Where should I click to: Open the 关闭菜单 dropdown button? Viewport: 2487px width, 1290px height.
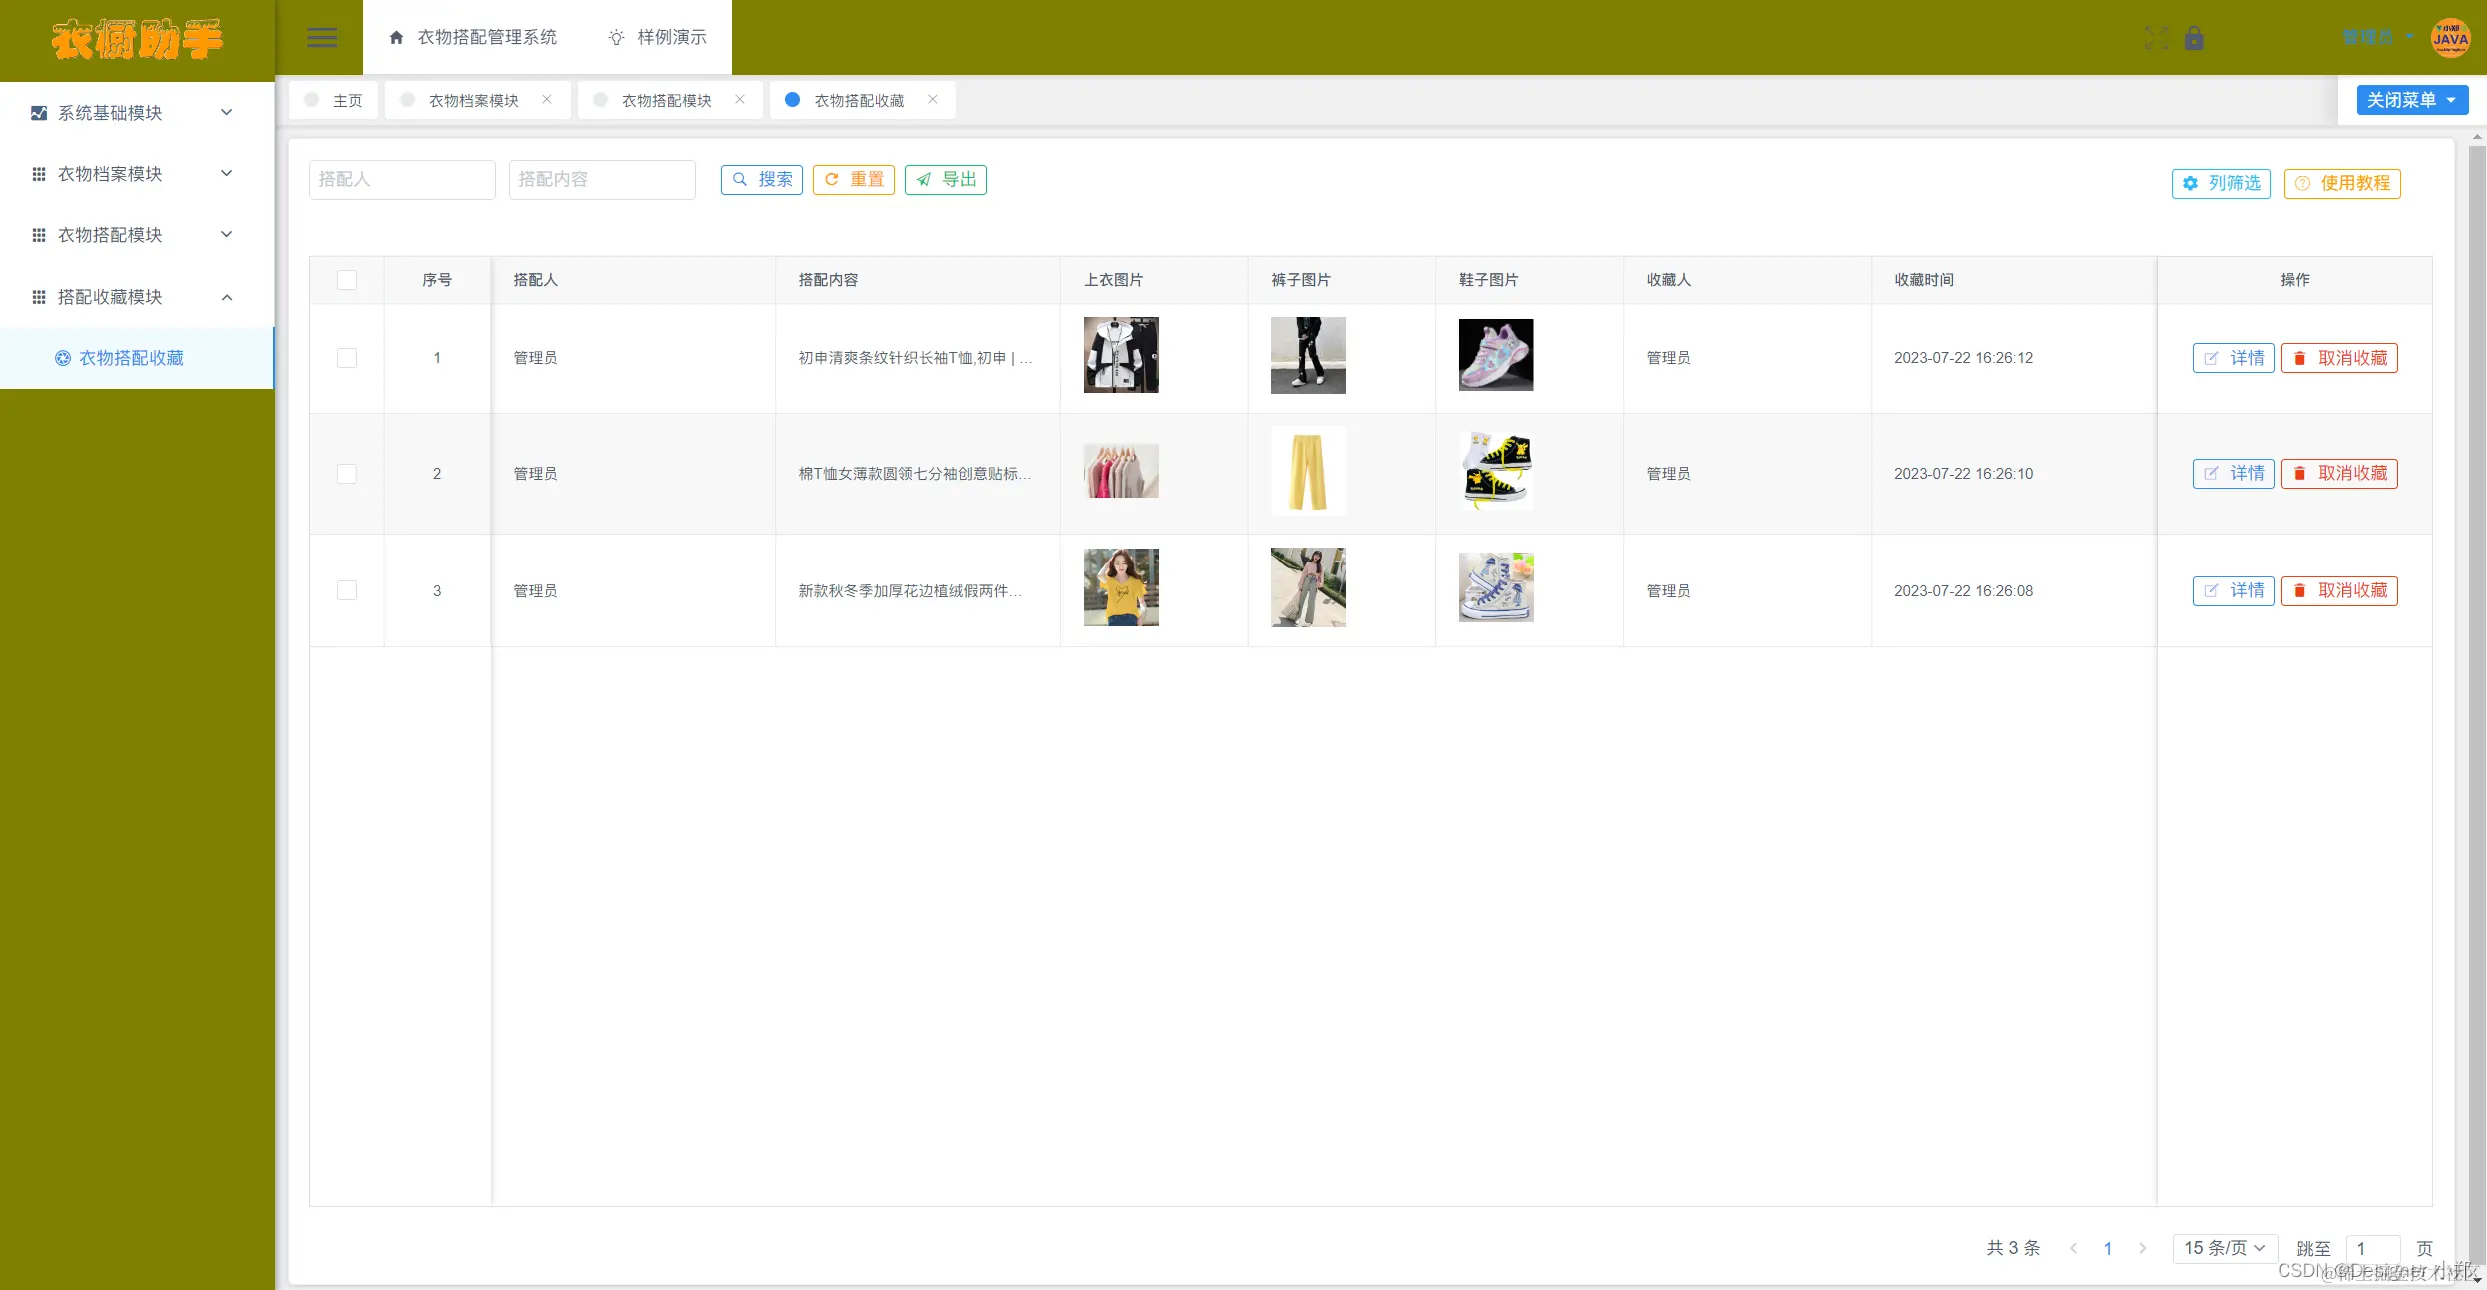pos(2411,100)
